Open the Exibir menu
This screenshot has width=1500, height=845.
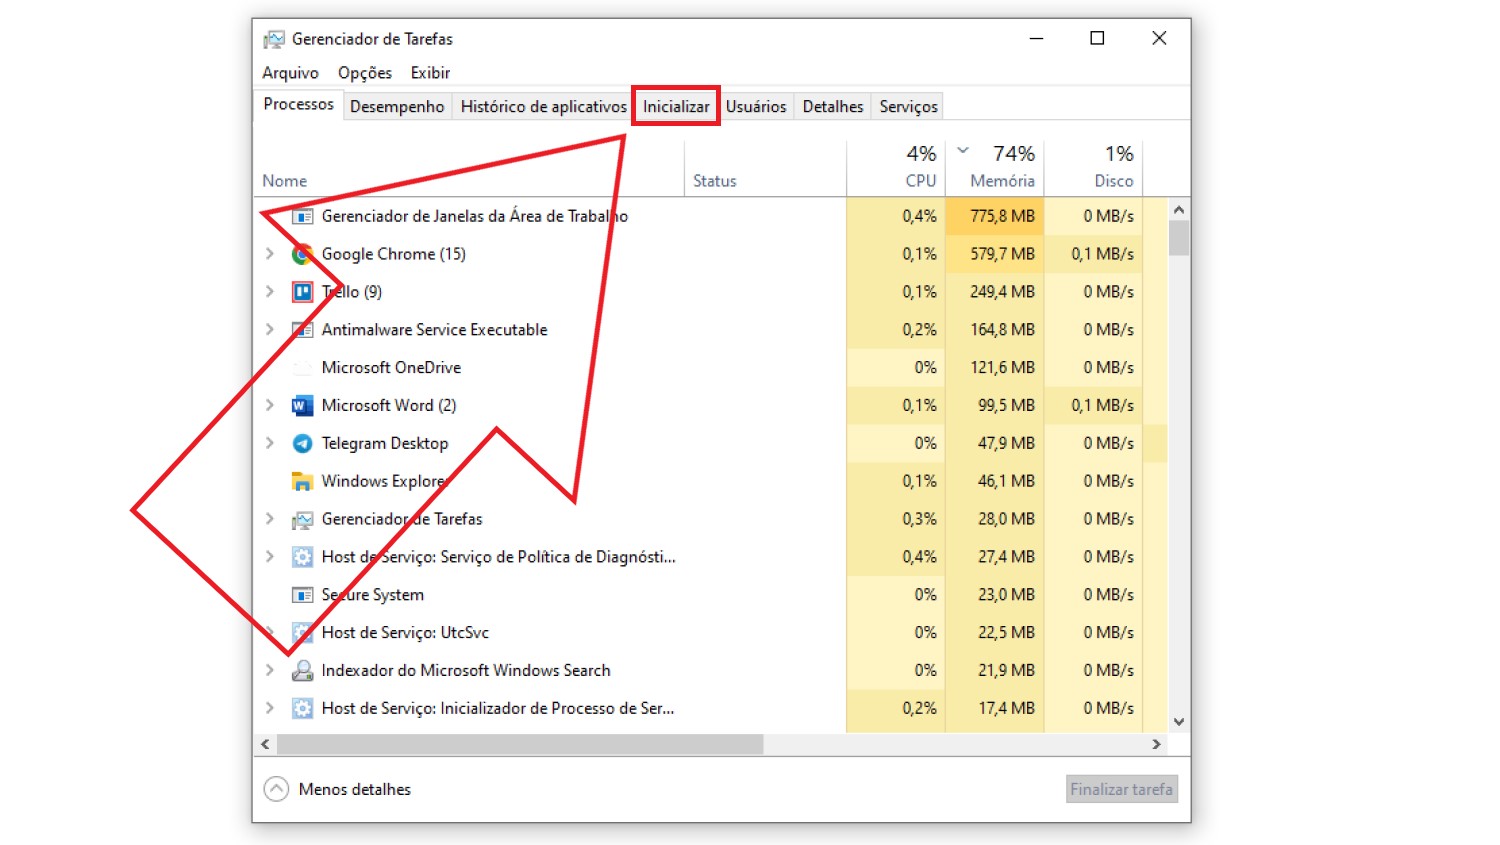(430, 73)
